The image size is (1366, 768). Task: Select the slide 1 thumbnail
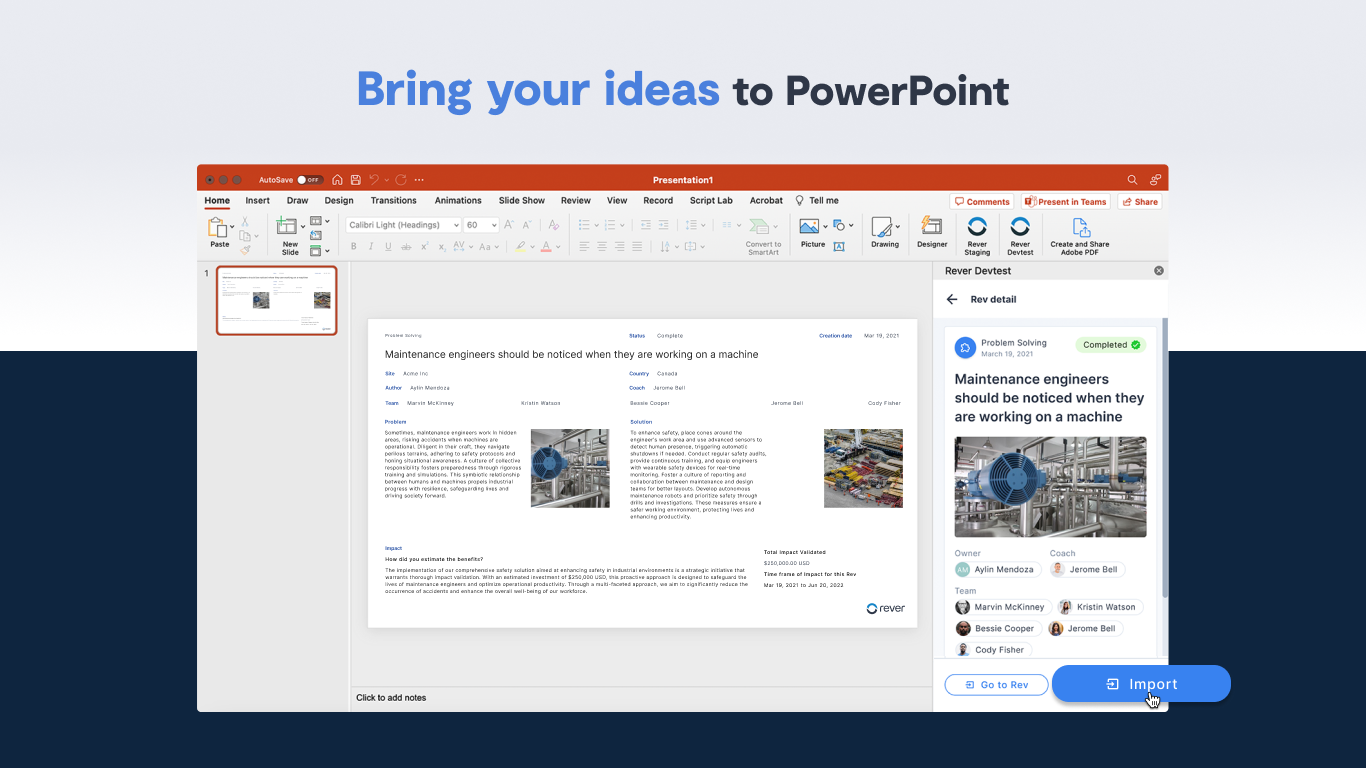277,300
